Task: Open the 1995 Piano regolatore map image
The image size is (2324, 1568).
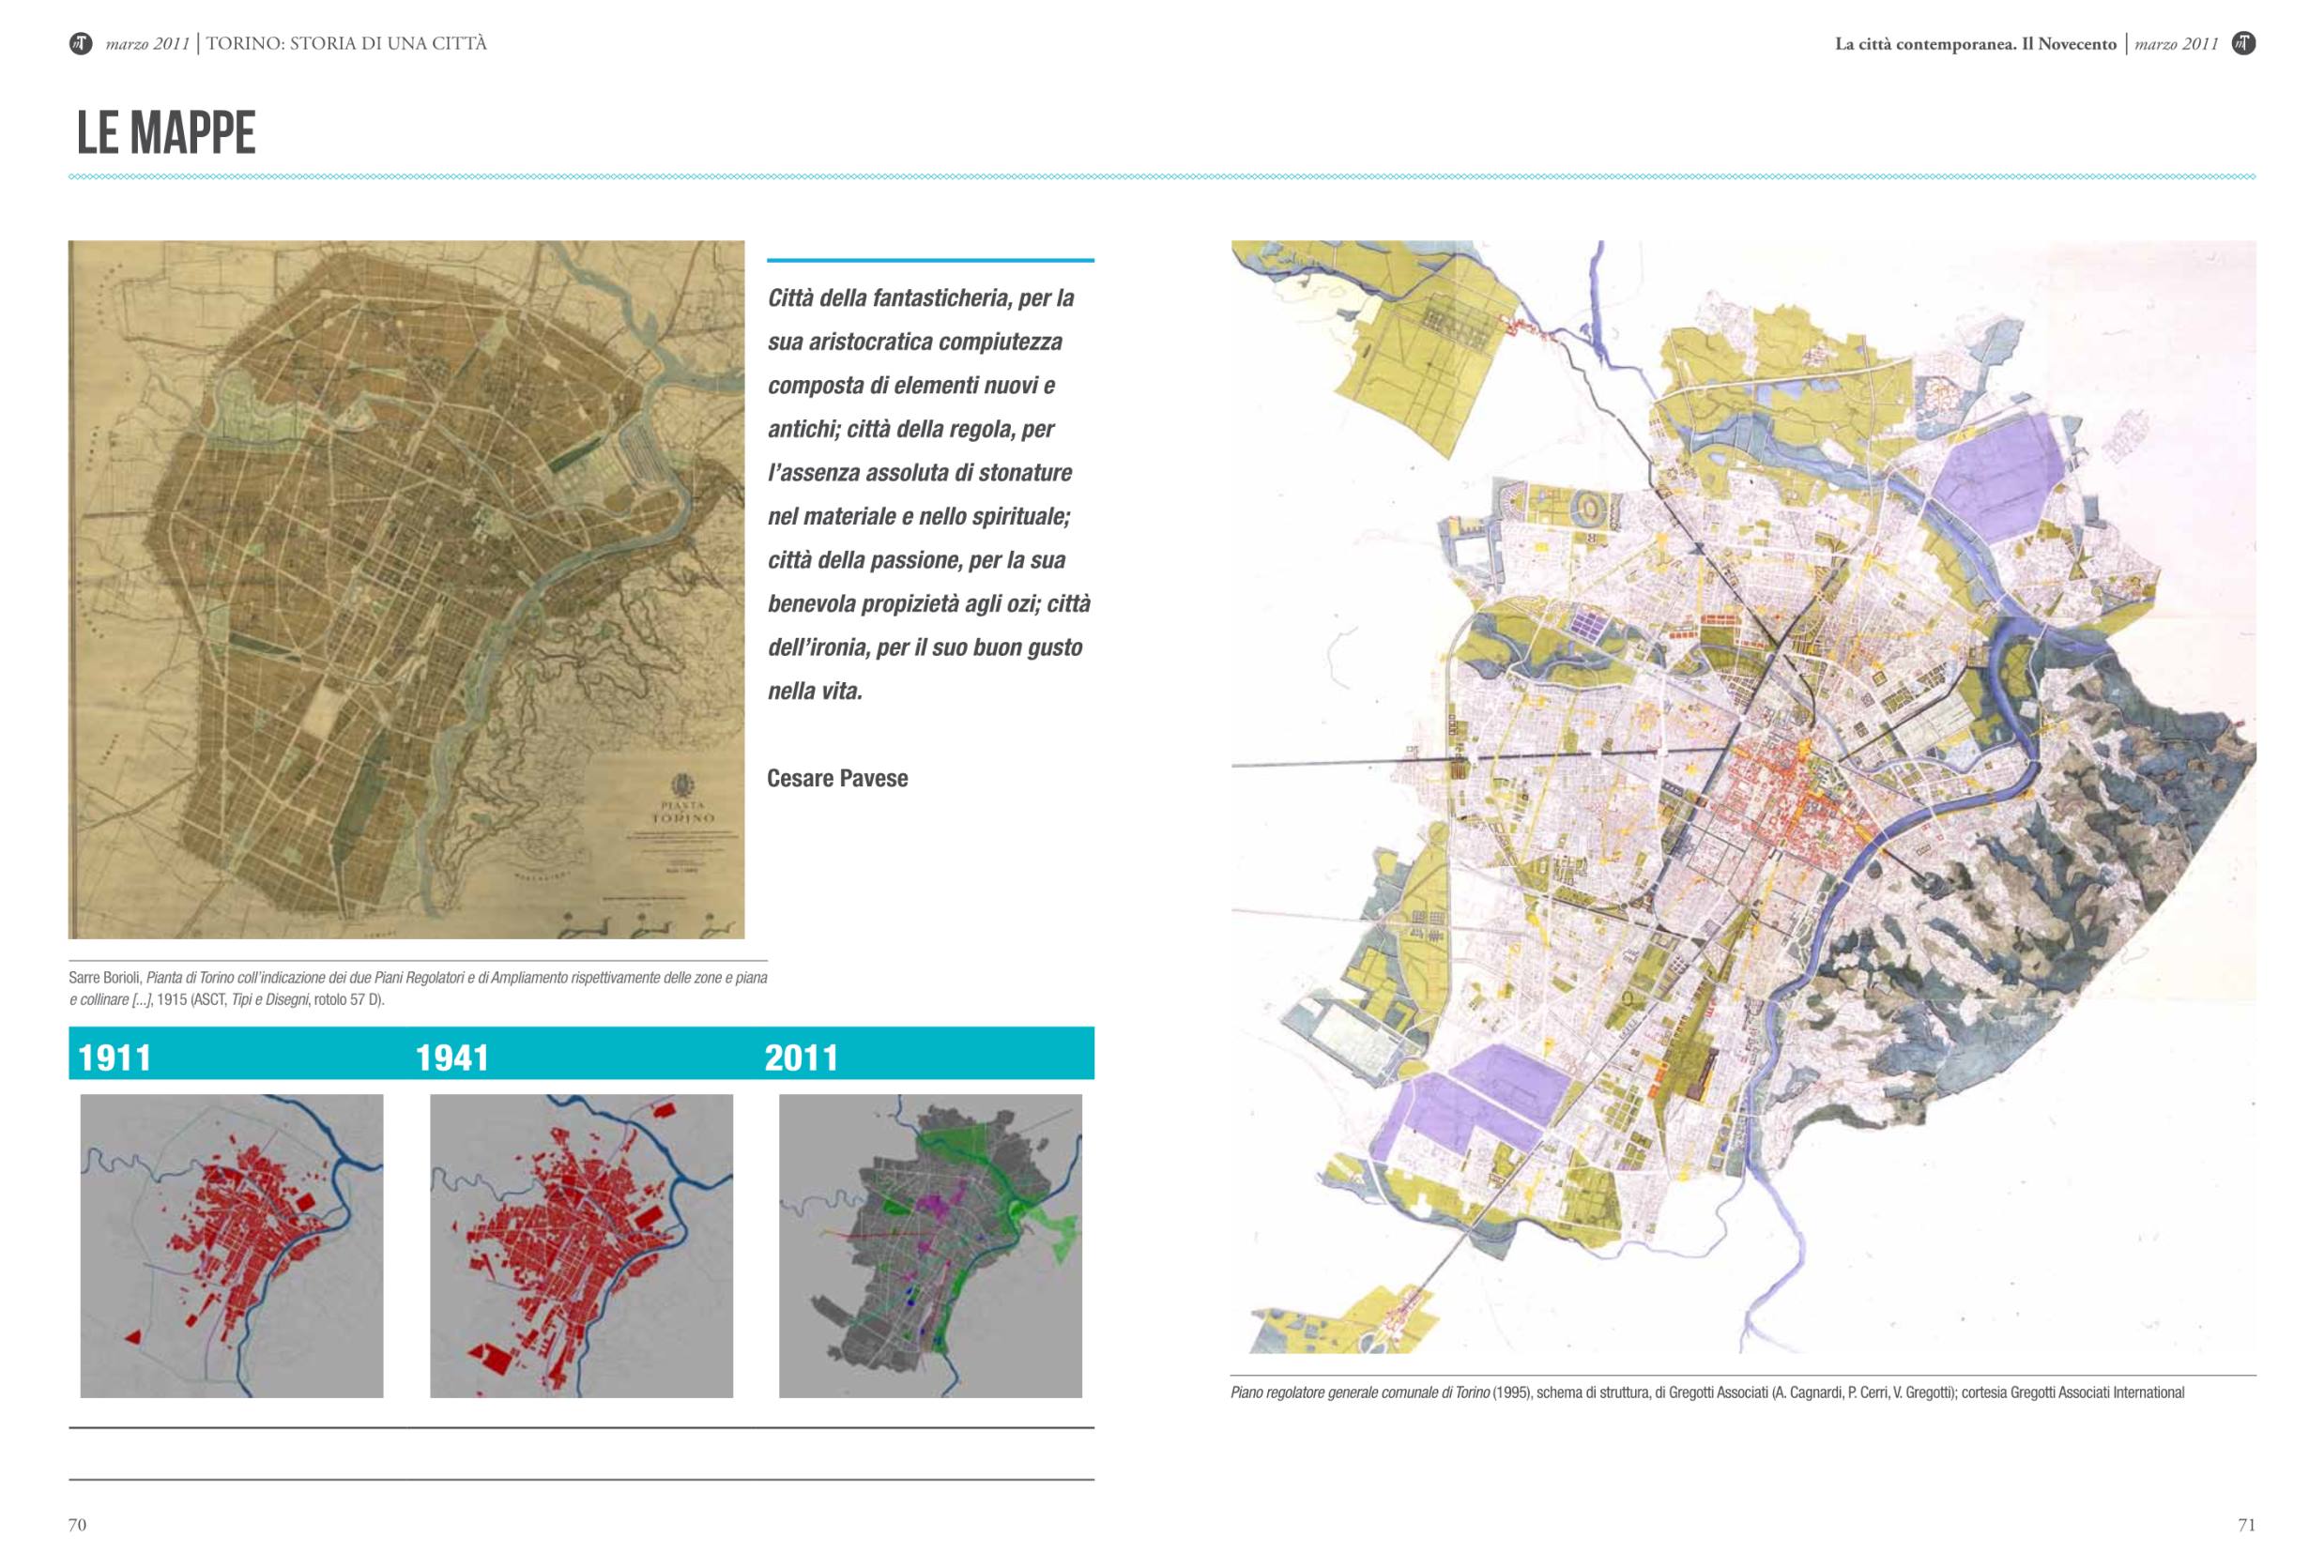Action: tap(1743, 796)
